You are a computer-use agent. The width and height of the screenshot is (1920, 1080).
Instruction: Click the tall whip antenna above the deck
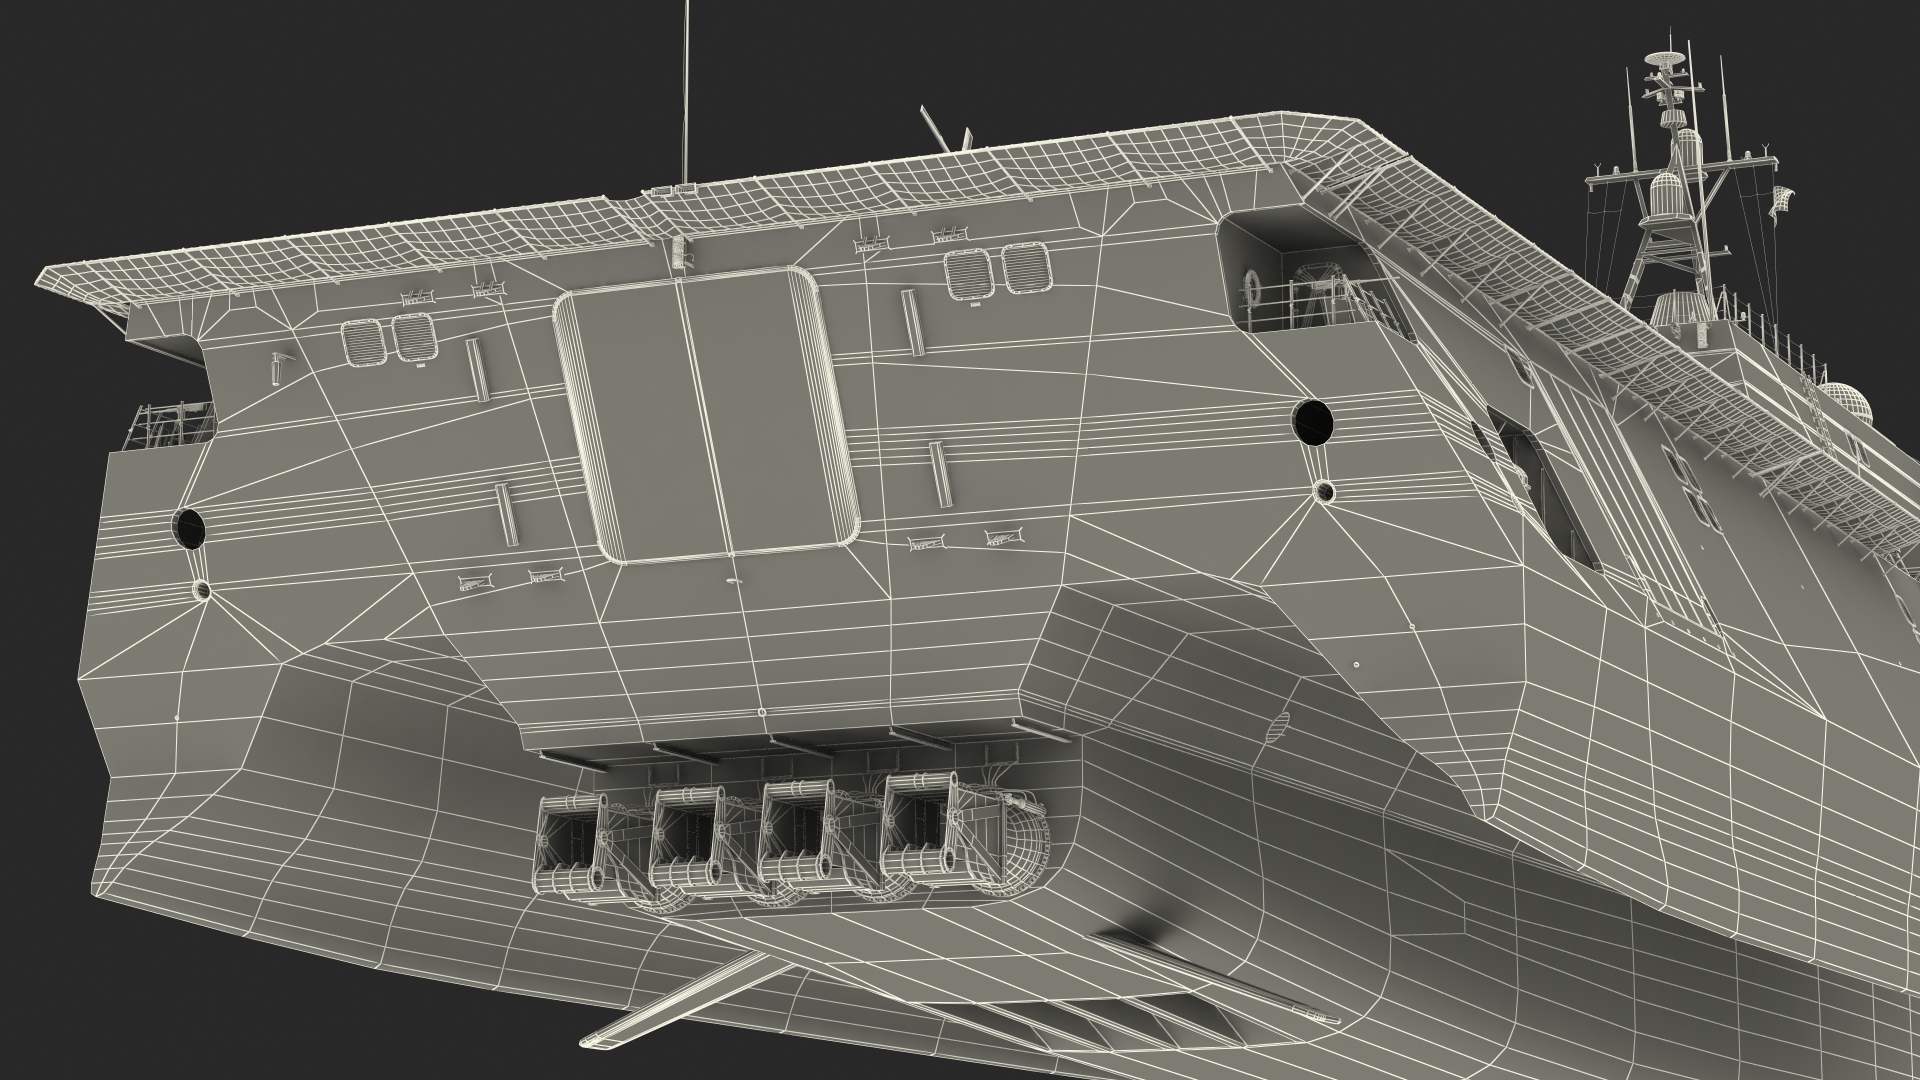pyautogui.click(x=685, y=93)
